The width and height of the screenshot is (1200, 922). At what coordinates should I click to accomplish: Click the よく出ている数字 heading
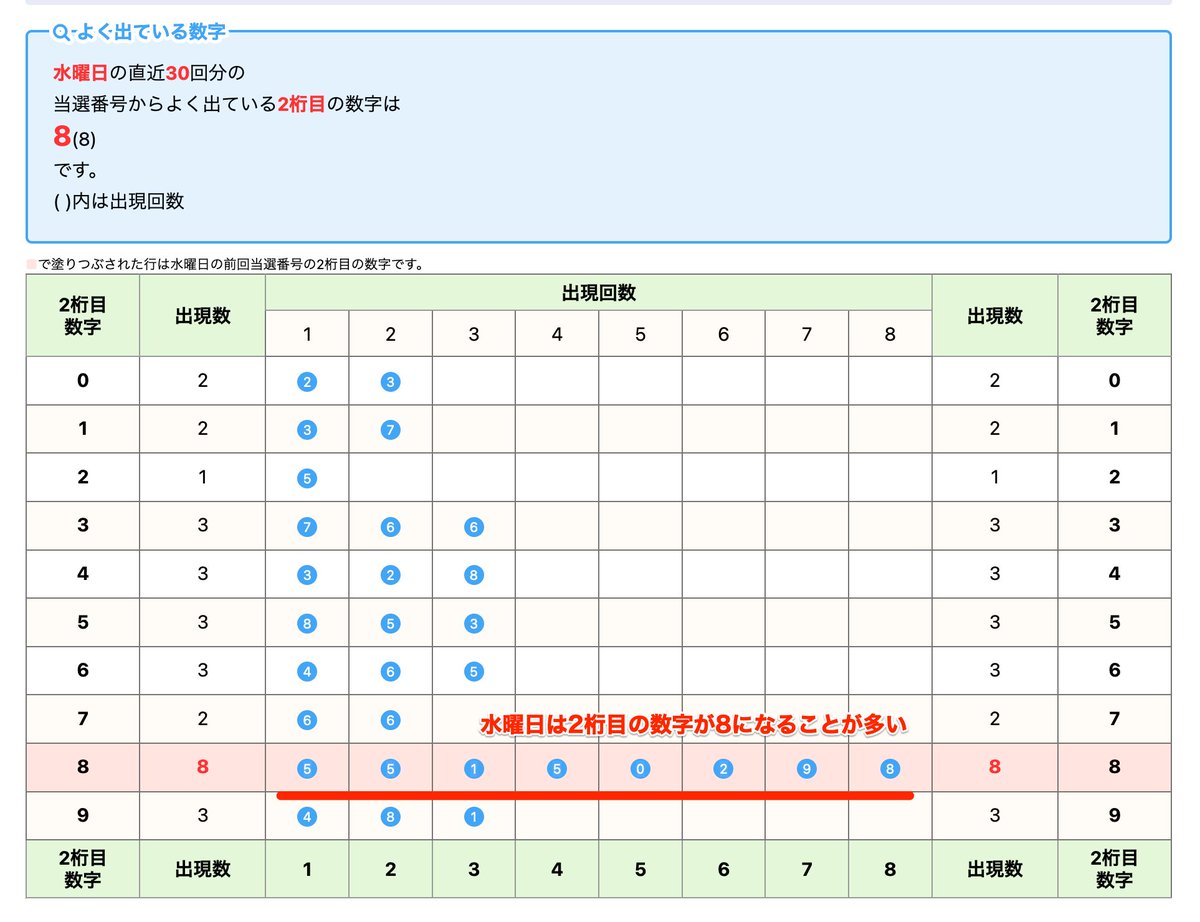[x=149, y=33]
